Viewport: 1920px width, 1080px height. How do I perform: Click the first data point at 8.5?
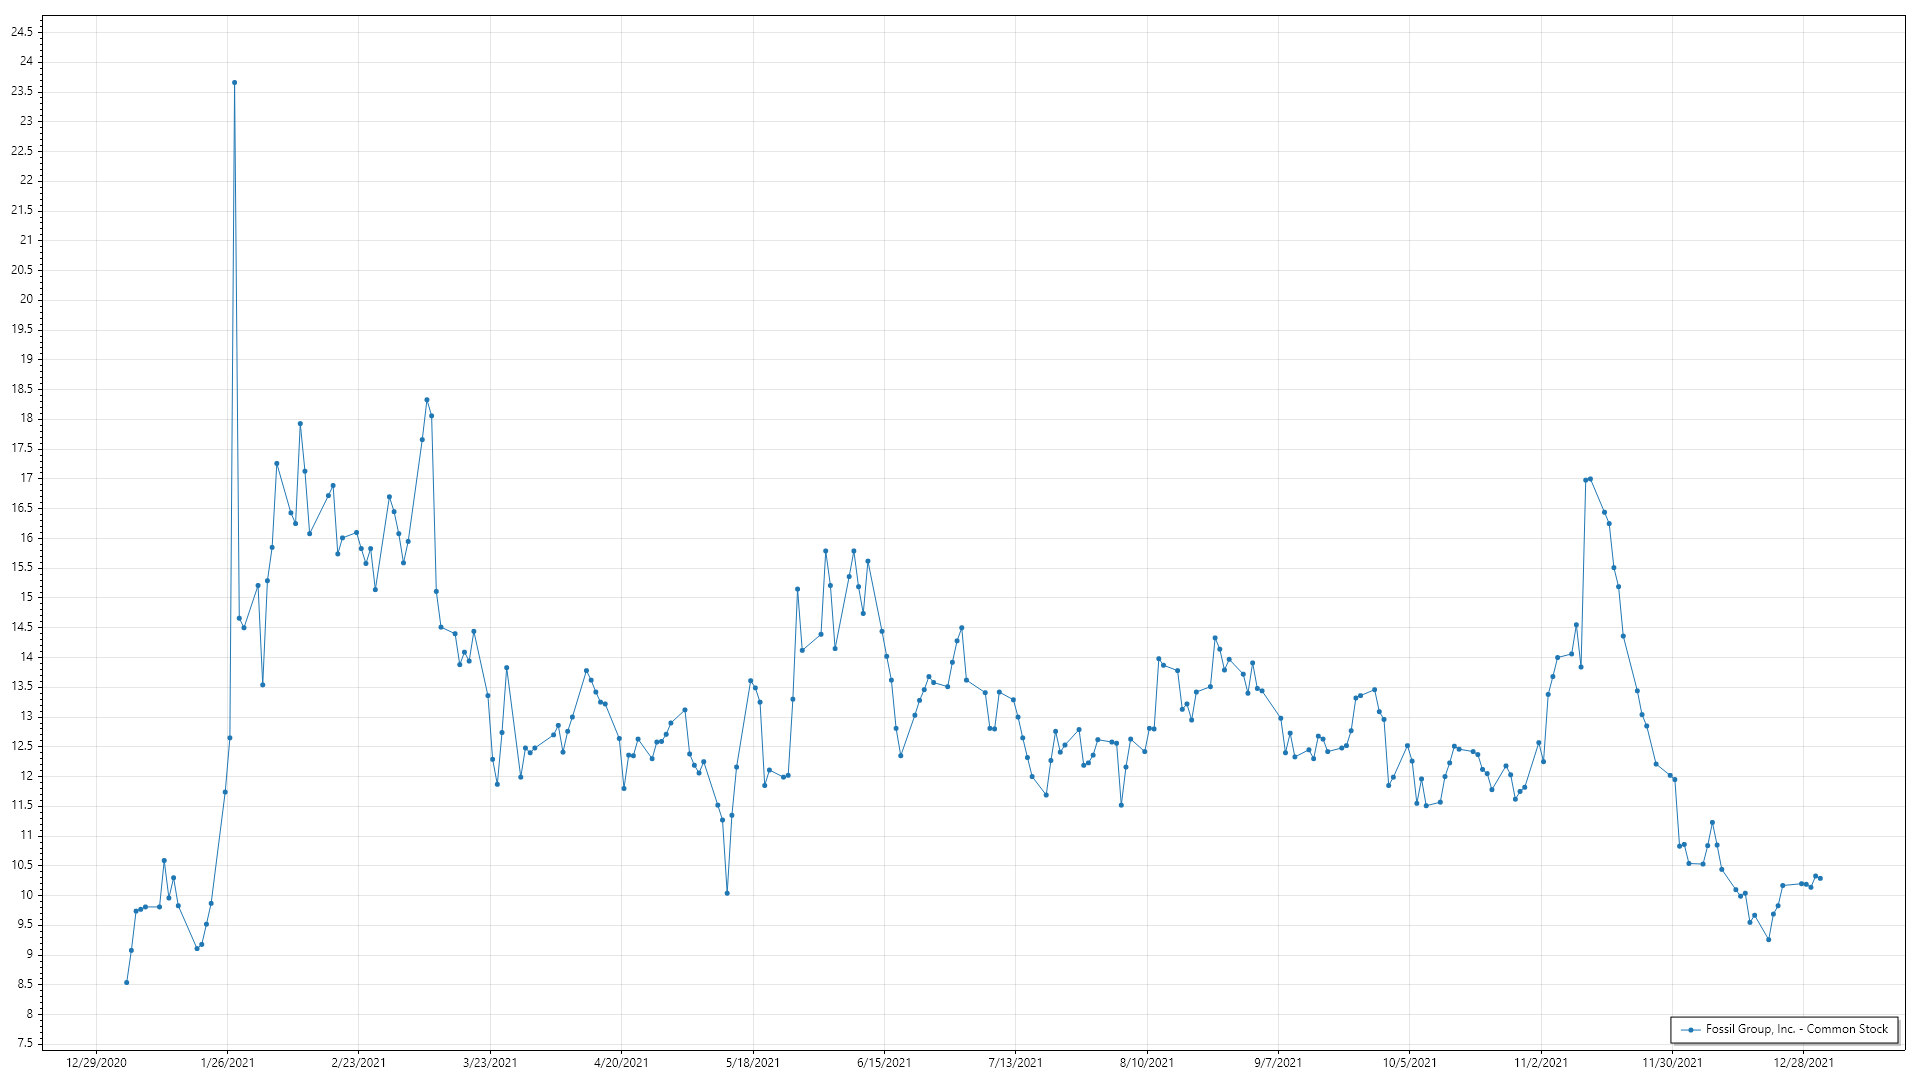pyautogui.click(x=126, y=983)
